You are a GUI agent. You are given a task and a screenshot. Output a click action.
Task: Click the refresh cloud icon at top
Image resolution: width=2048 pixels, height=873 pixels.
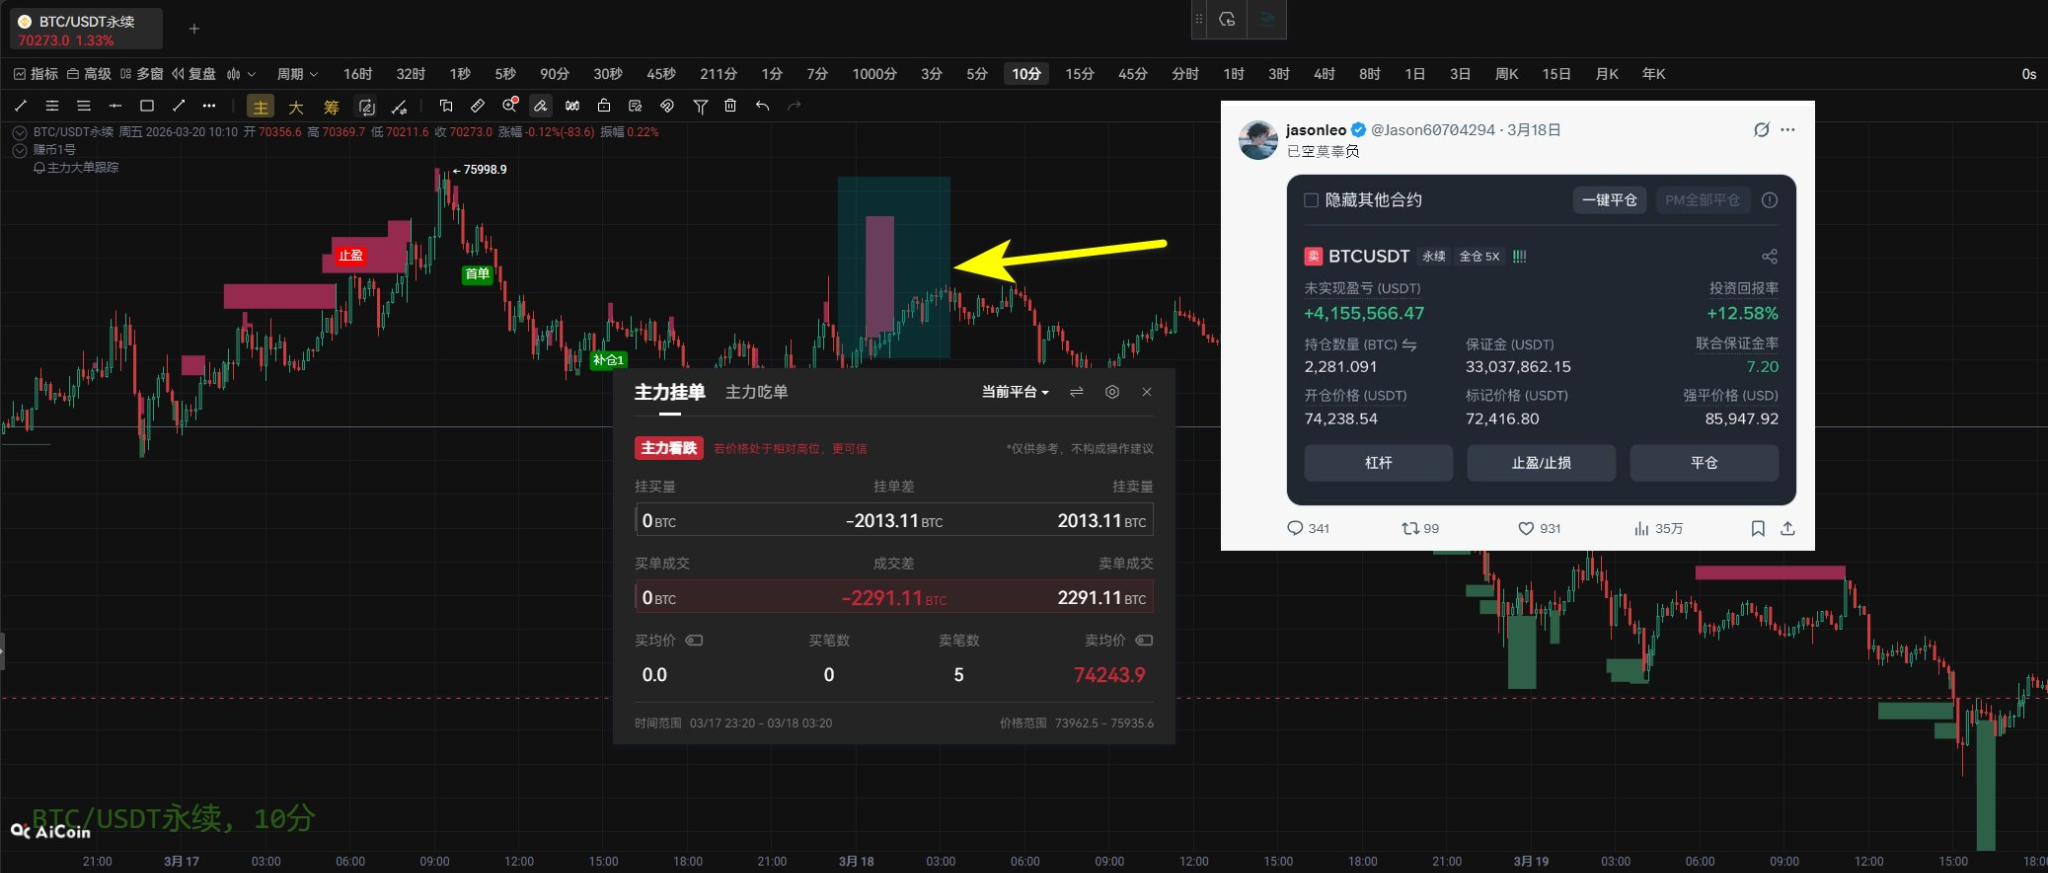(x=1227, y=19)
